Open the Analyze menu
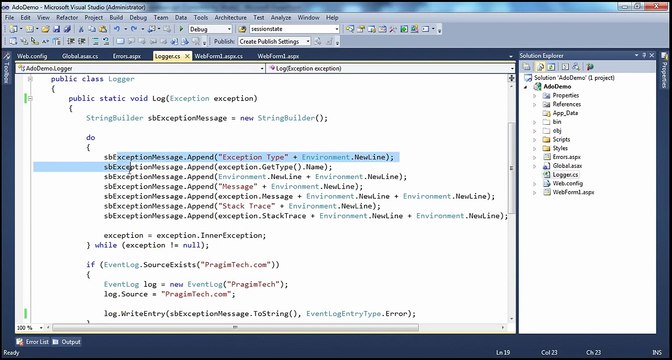The height and width of the screenshot is (360, 672). 281,18
